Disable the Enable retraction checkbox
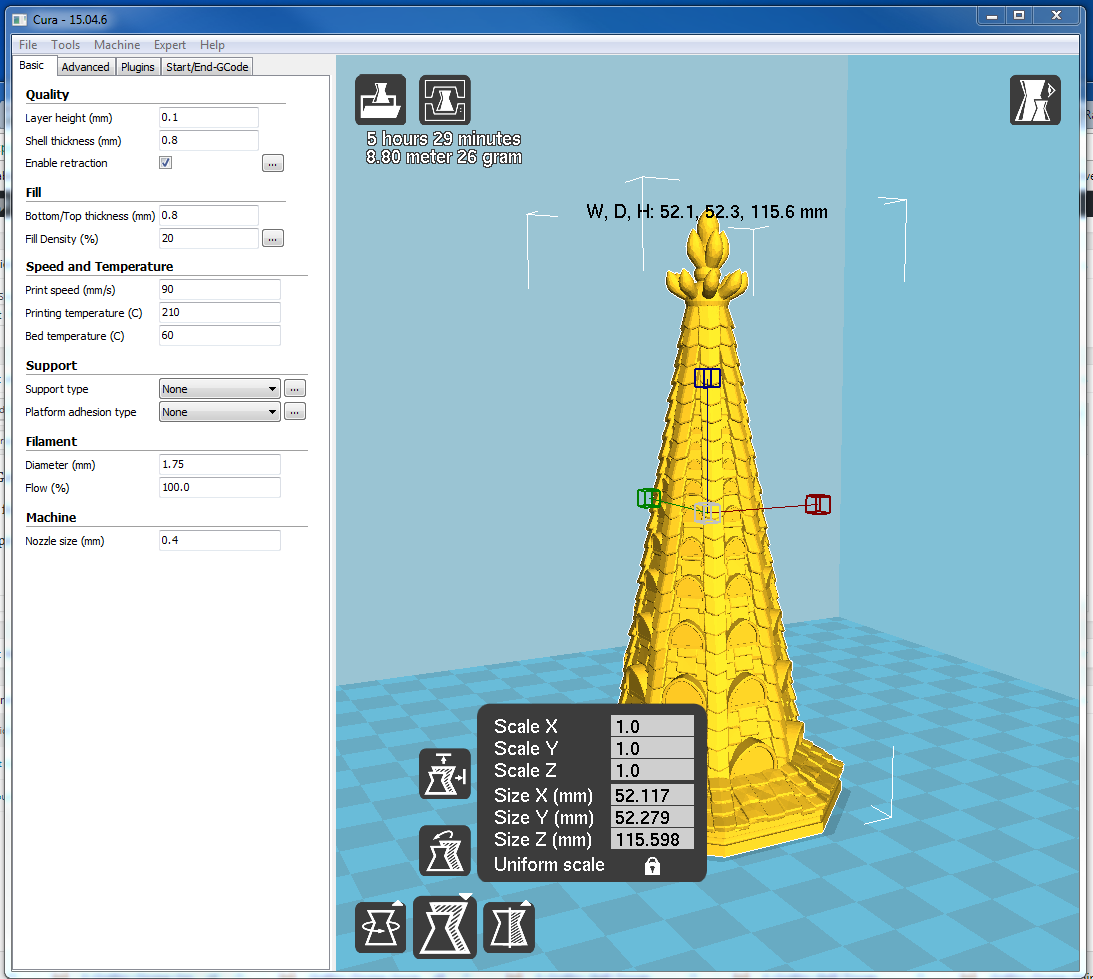 (x=166, y=163)
